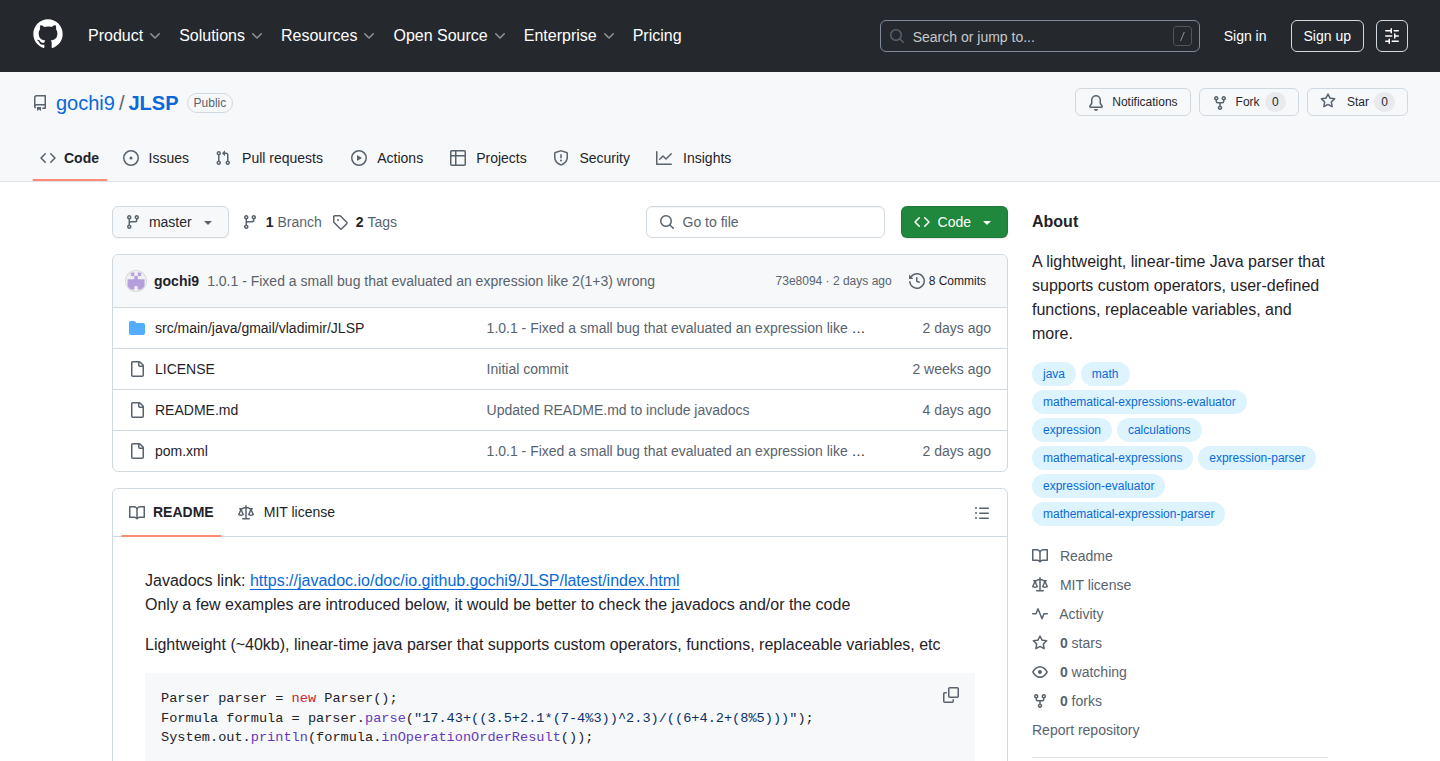The height and width of the screenshot is (761, 1440).
Task: Open the src/main/java/gmail/vladimir/JLSP folder
Action: [x=259, y=328]
